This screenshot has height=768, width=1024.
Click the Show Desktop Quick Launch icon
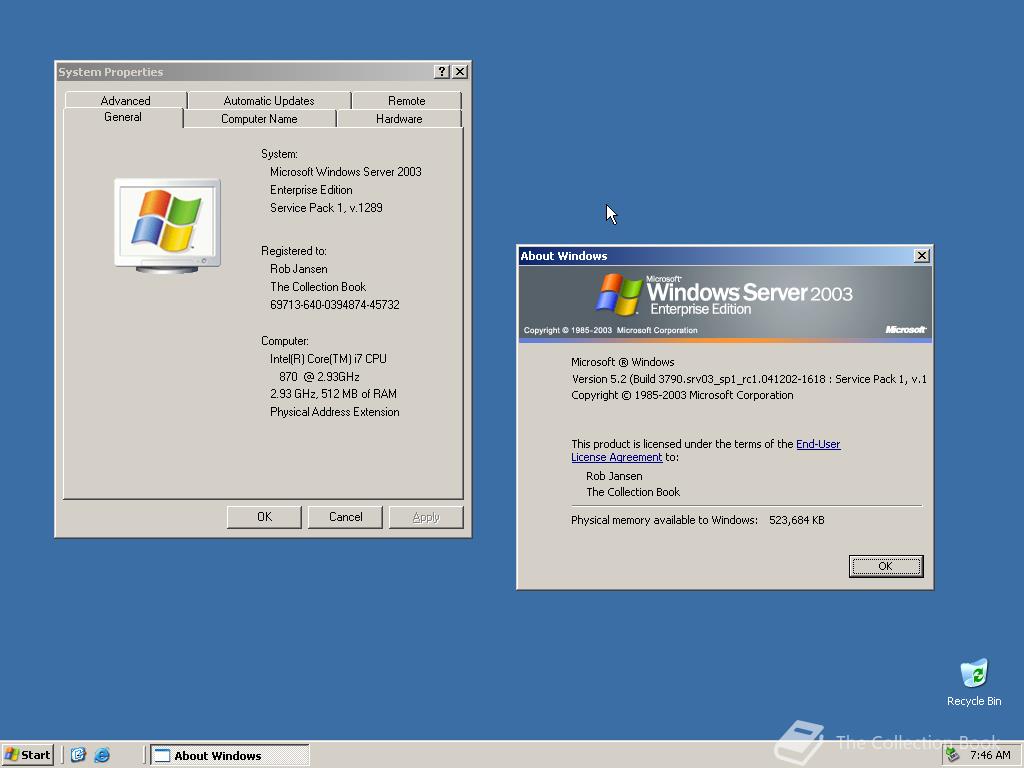[78, 755]
